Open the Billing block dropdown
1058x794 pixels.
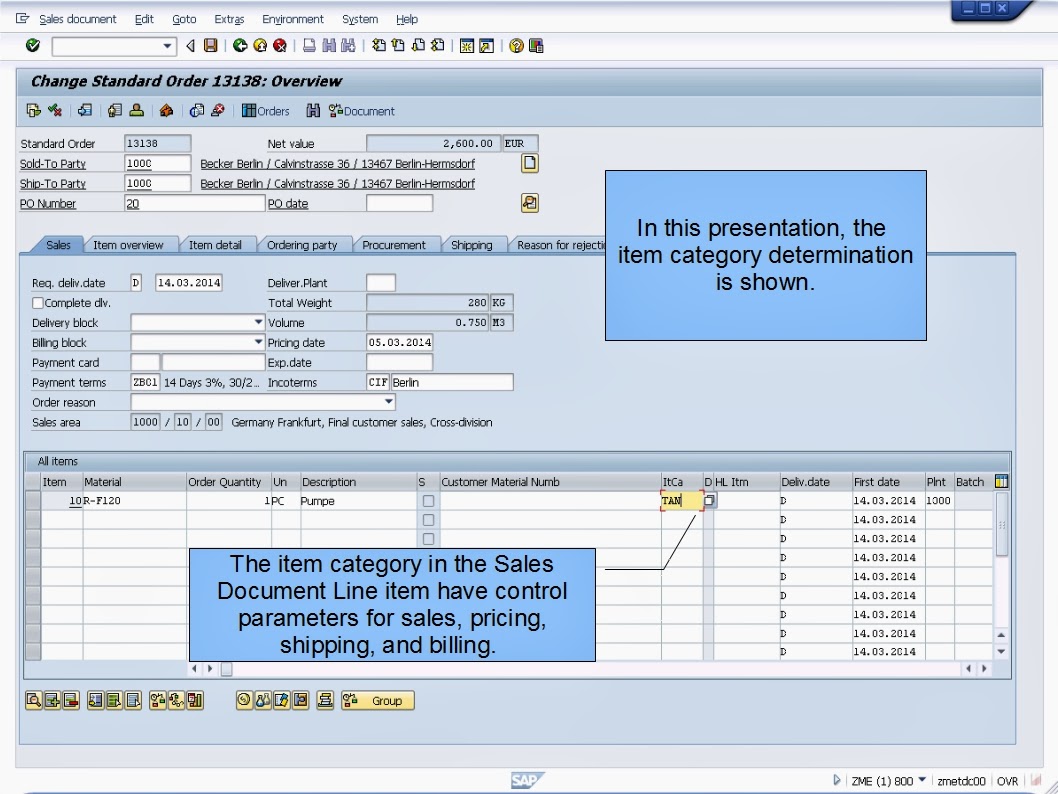pos(256,342)
